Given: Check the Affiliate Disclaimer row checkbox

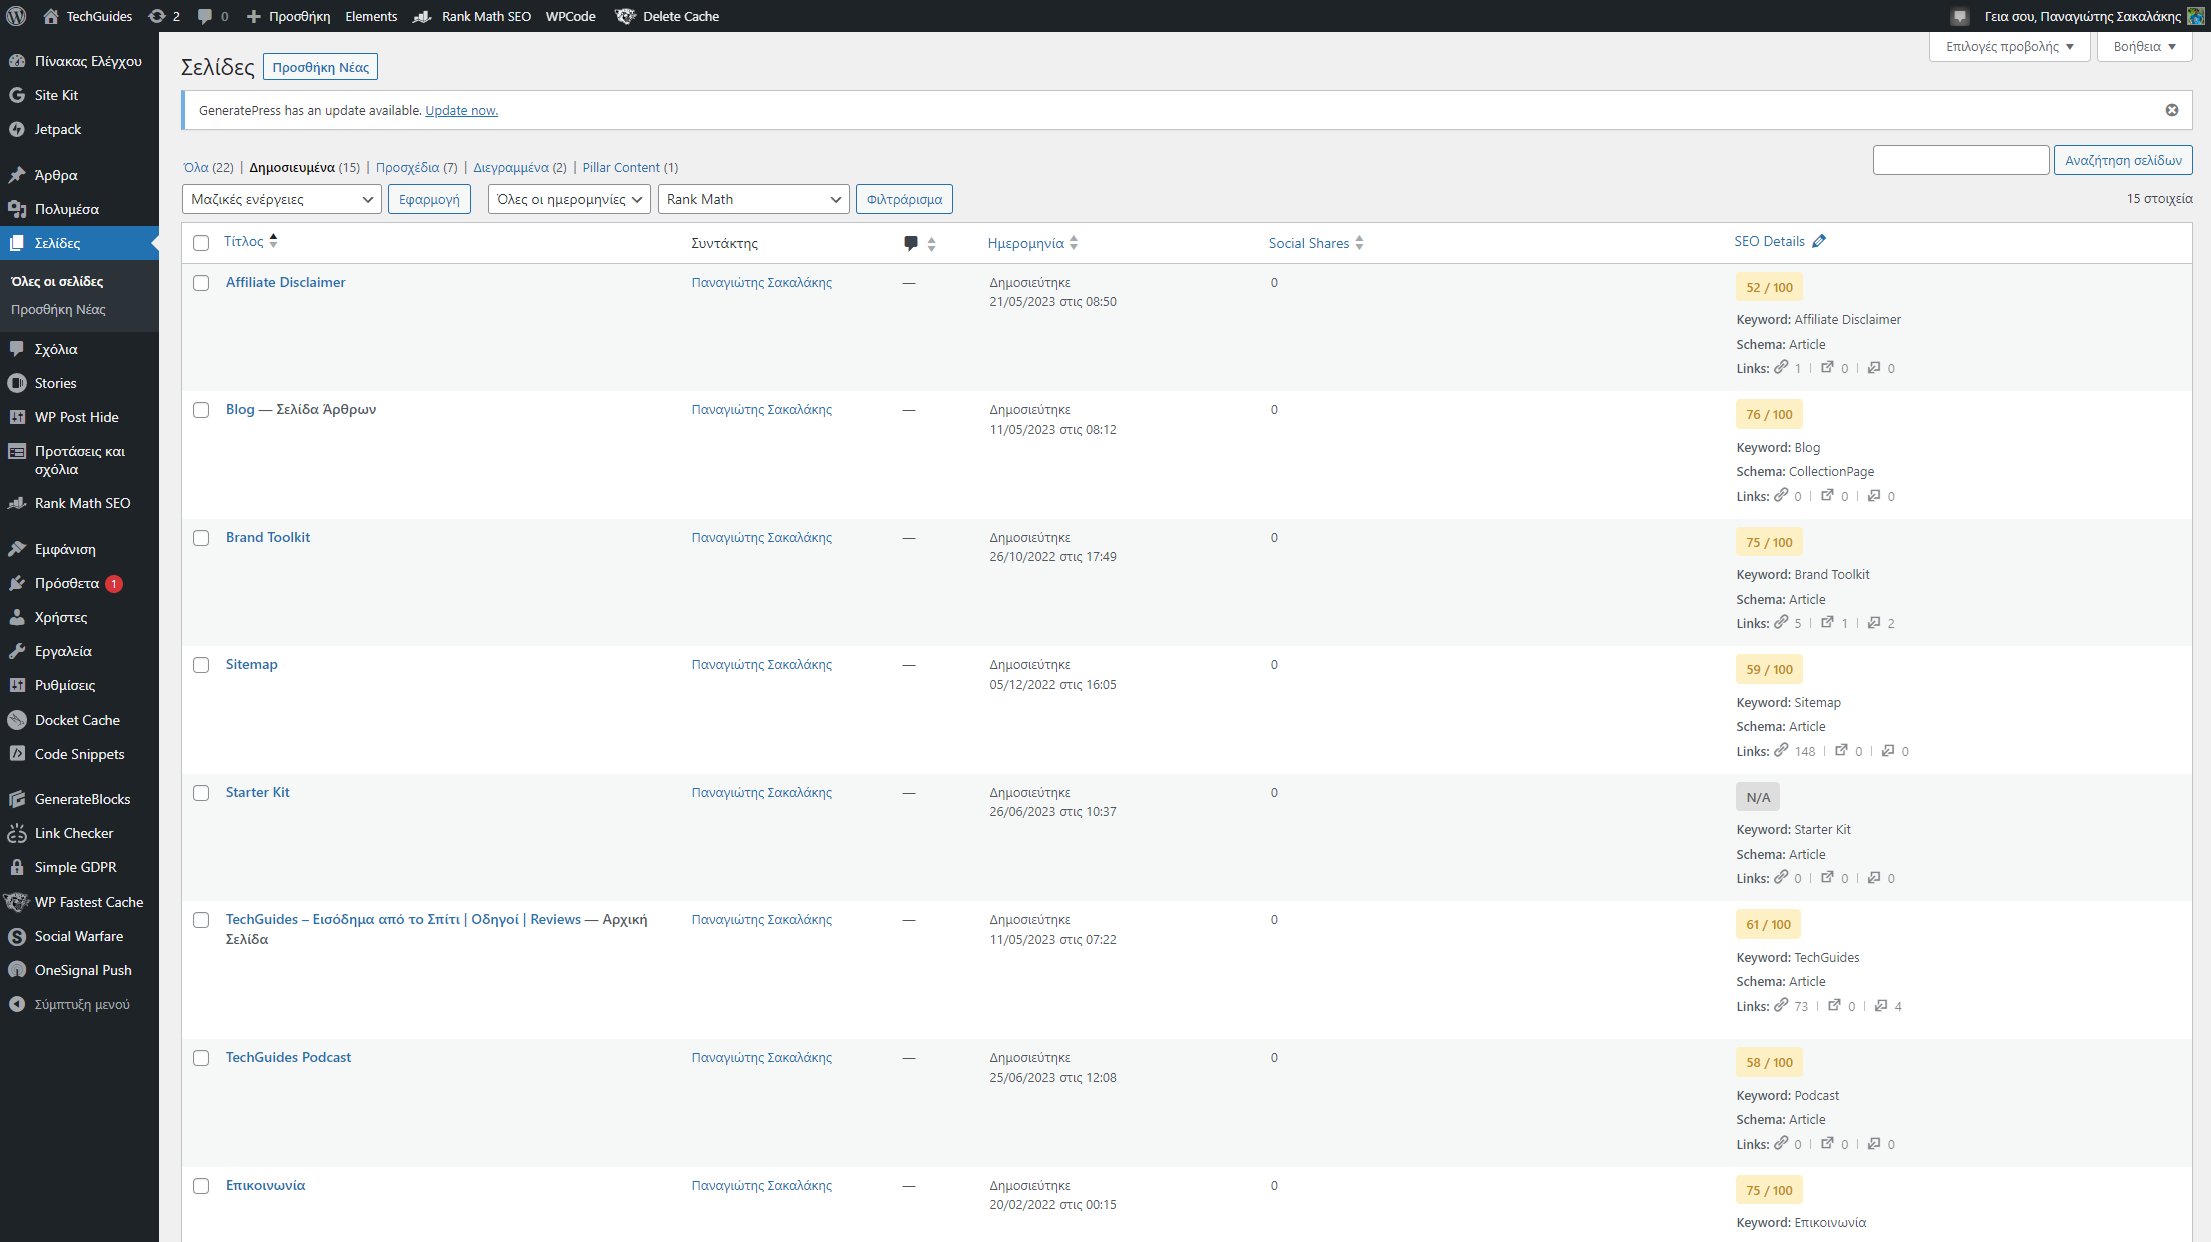Looking at the screenshot, I should (201, 283).
